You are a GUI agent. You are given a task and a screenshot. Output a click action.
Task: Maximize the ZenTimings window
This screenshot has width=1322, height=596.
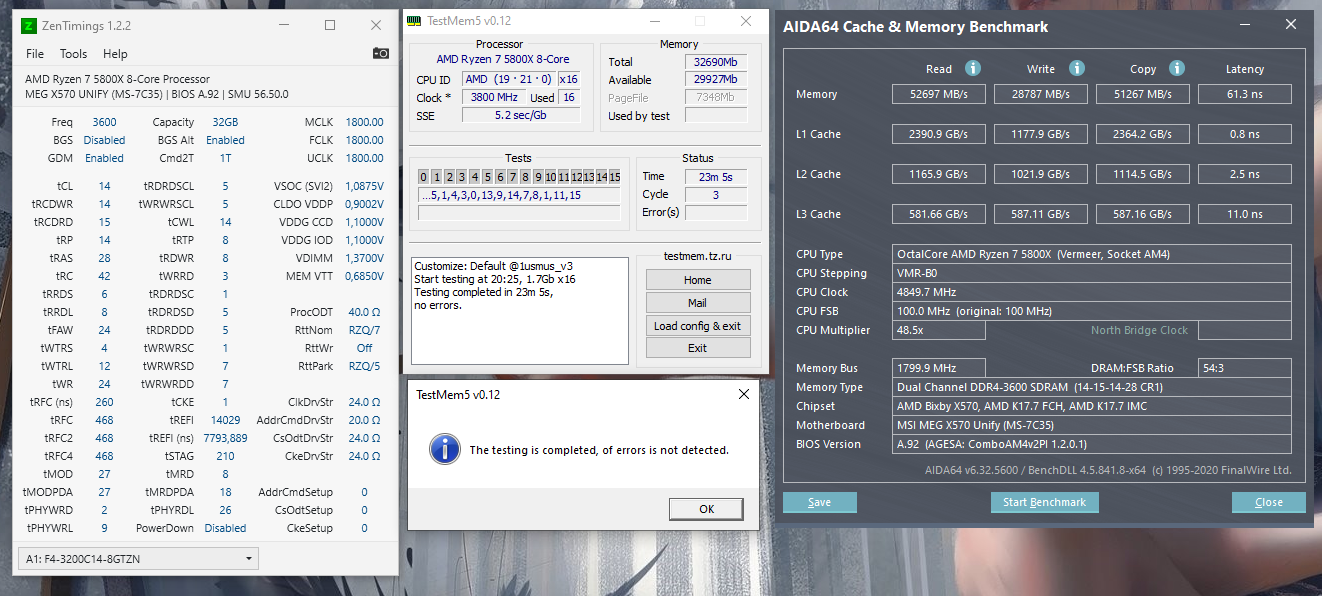point(330,25)
